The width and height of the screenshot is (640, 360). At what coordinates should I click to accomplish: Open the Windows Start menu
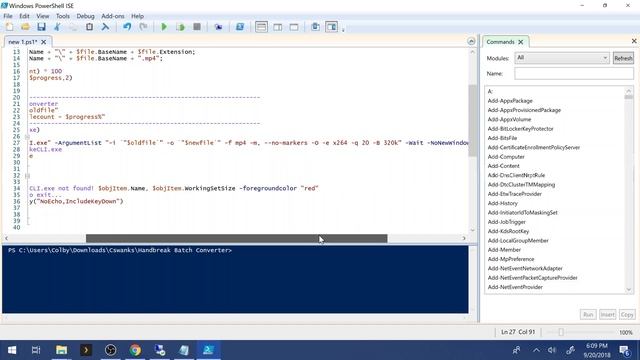coord(12,350)
